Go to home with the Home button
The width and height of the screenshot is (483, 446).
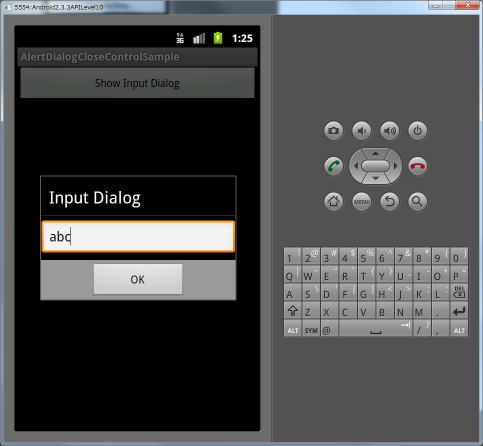point(333,201)
